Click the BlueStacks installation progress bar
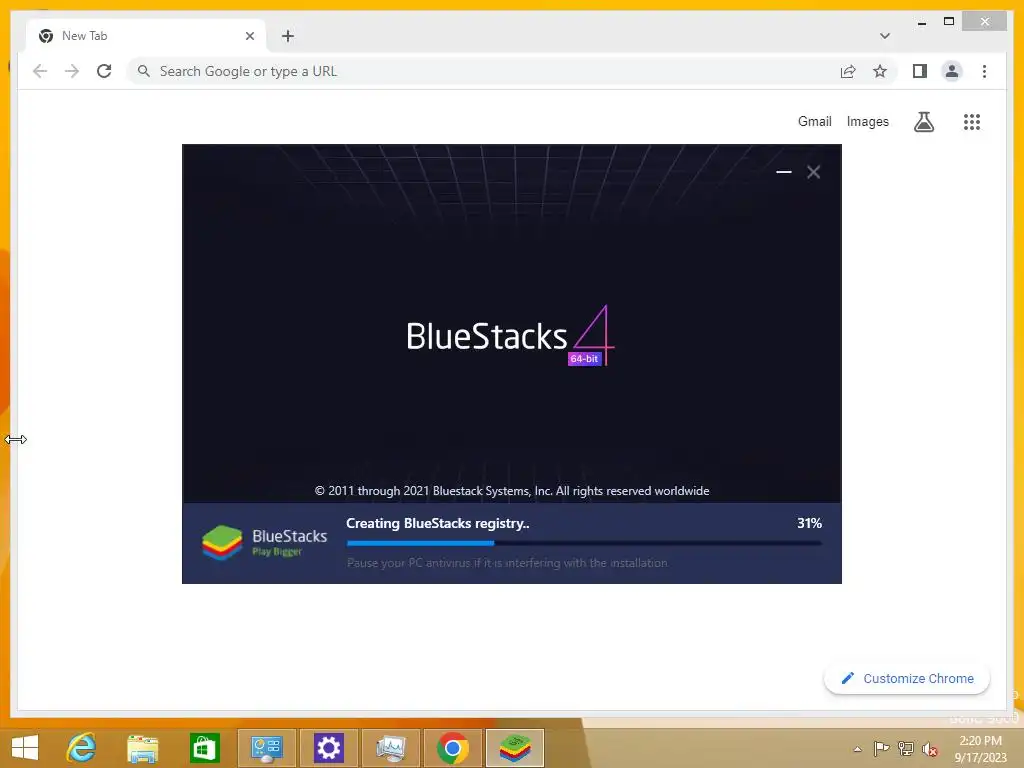The height and width of the screenshot is (768, 1024). [584, 543]
